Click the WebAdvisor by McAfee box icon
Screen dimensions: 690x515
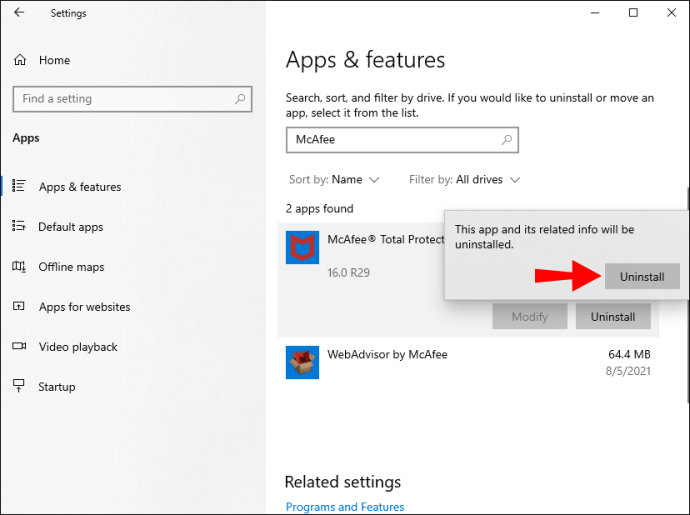point(302,362)
